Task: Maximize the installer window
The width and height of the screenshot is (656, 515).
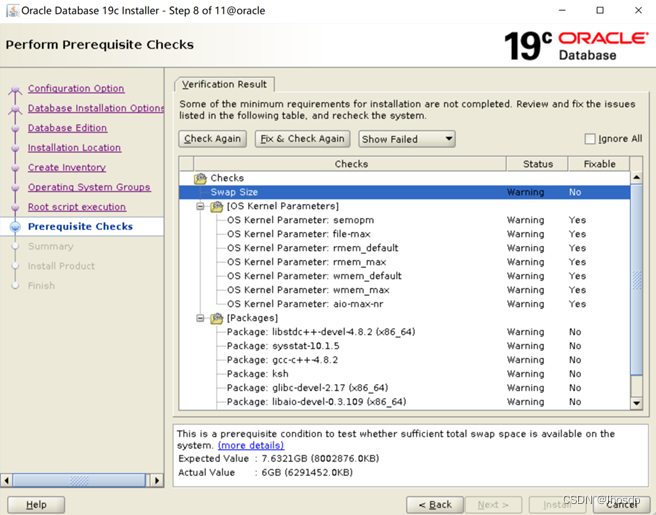Action: (x=600, y=10)
